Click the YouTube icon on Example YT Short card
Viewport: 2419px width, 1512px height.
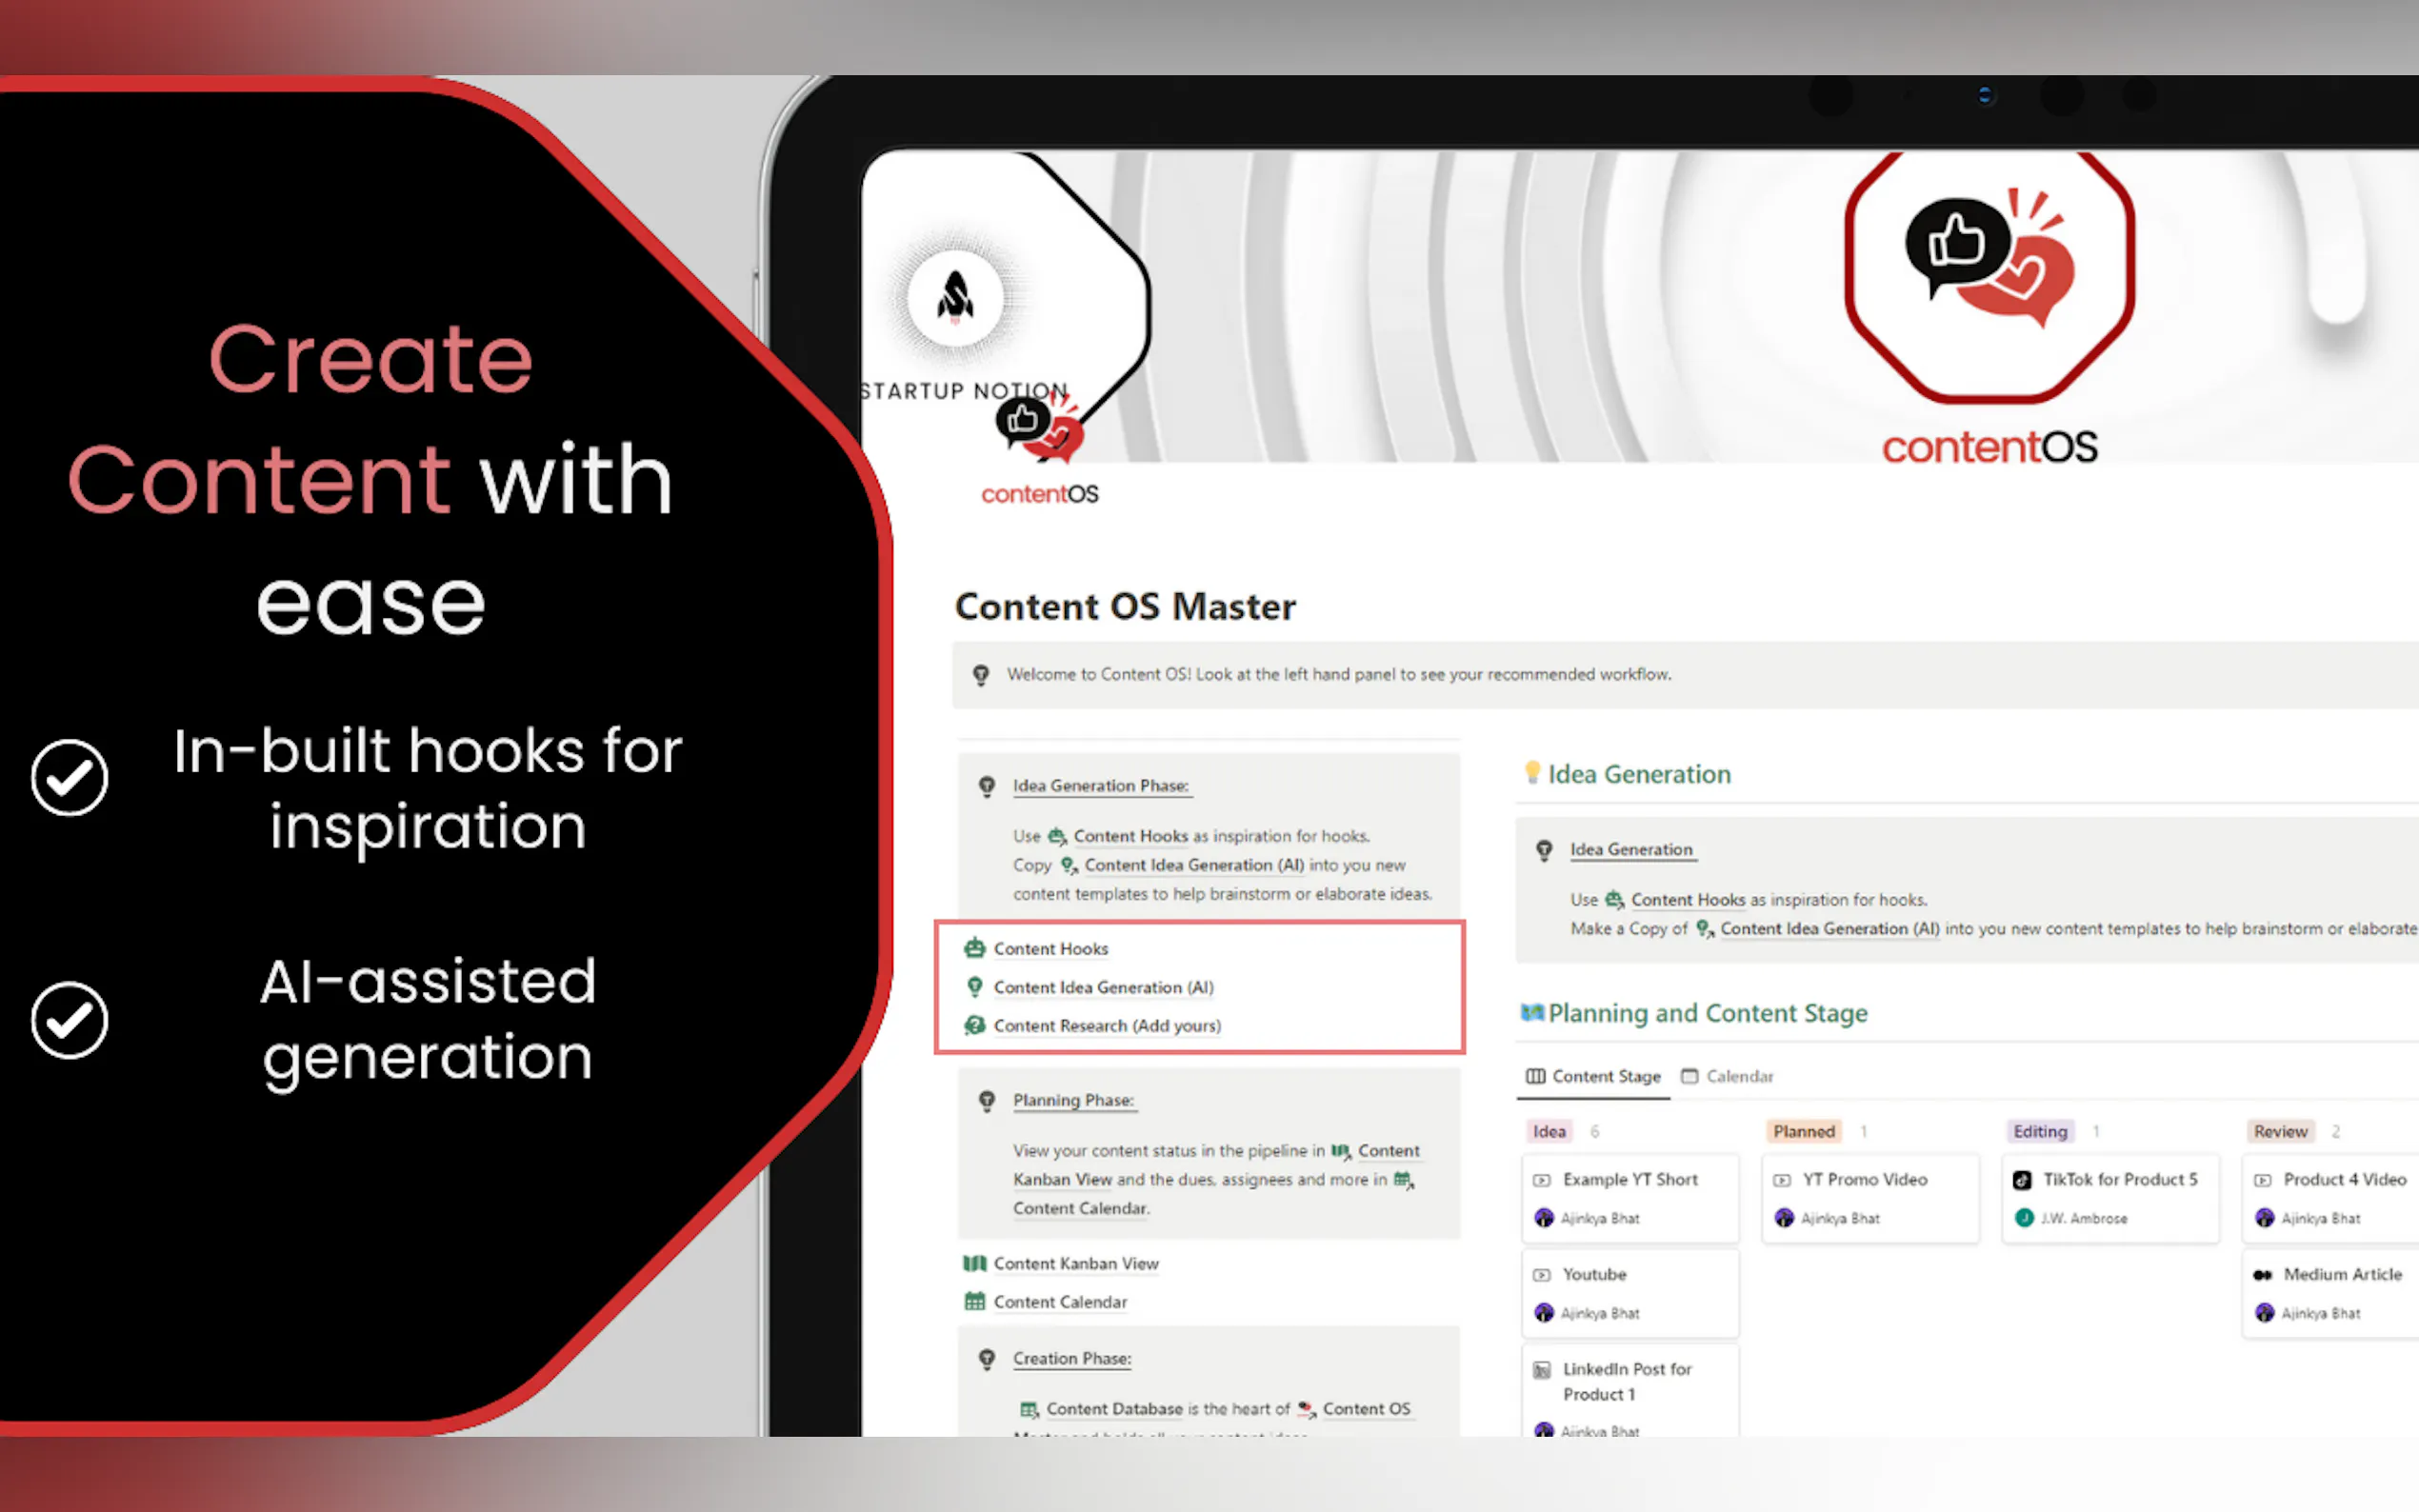1541,1179
